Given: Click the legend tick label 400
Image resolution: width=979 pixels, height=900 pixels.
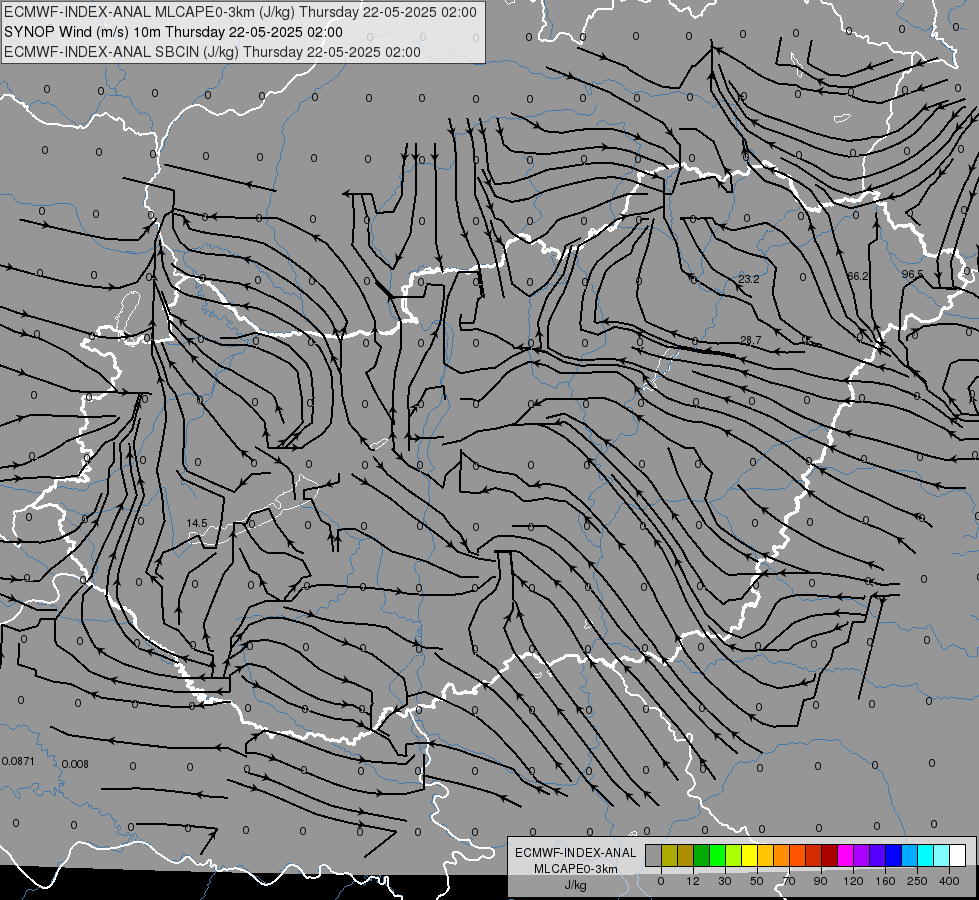Looking at the screenshot, I should 949,881.
